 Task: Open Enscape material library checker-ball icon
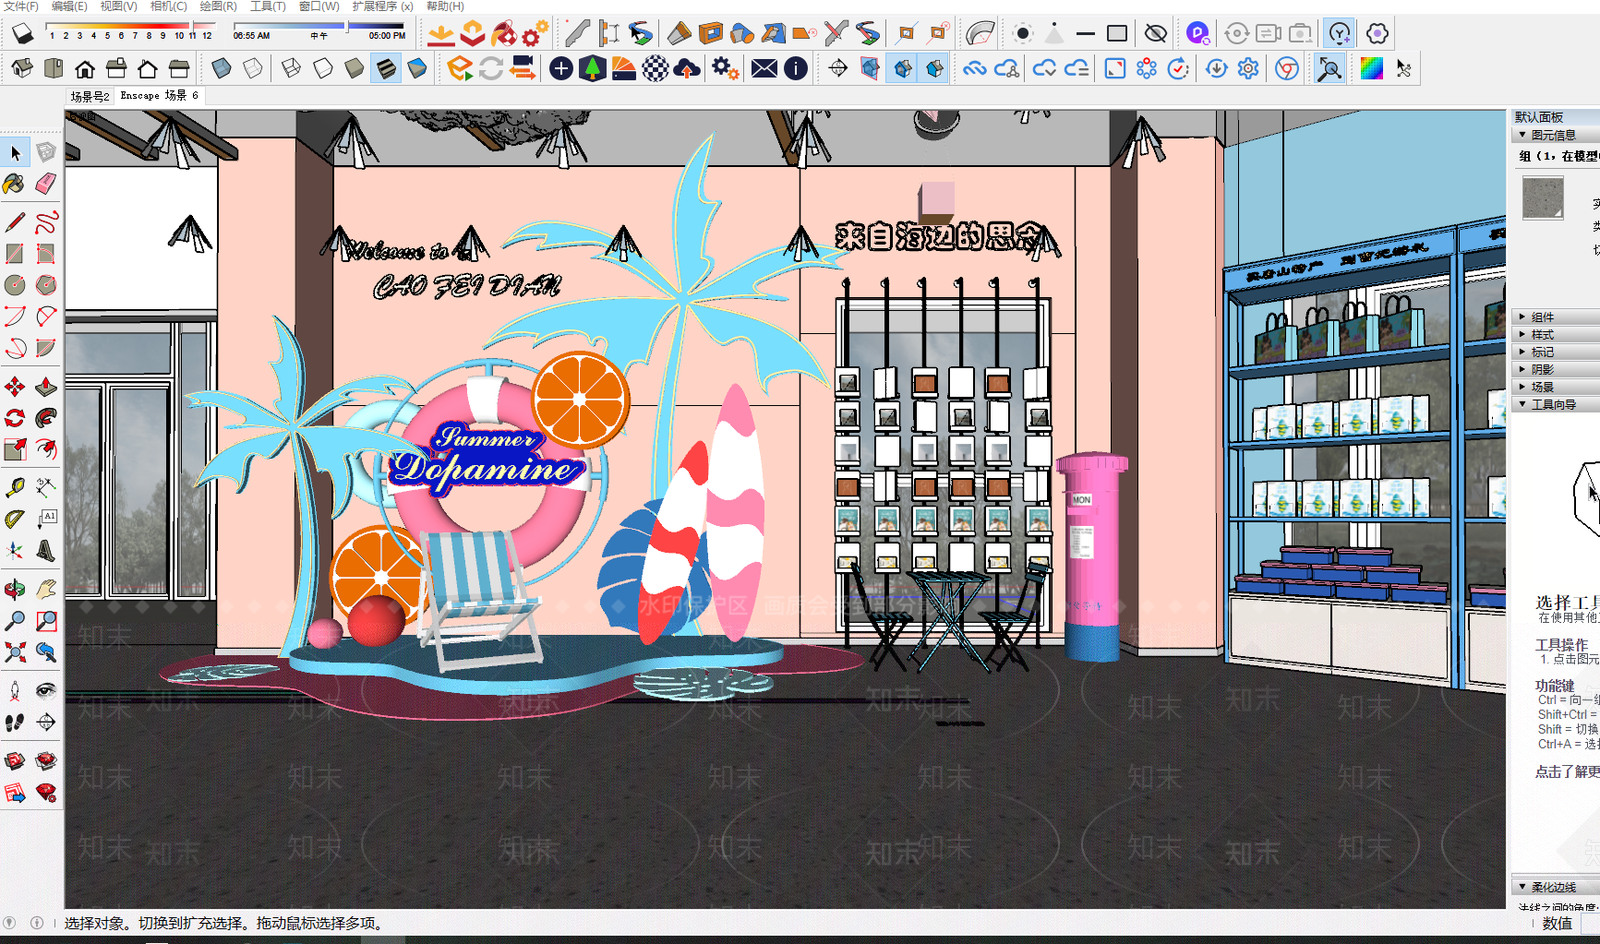click(655, 68)
